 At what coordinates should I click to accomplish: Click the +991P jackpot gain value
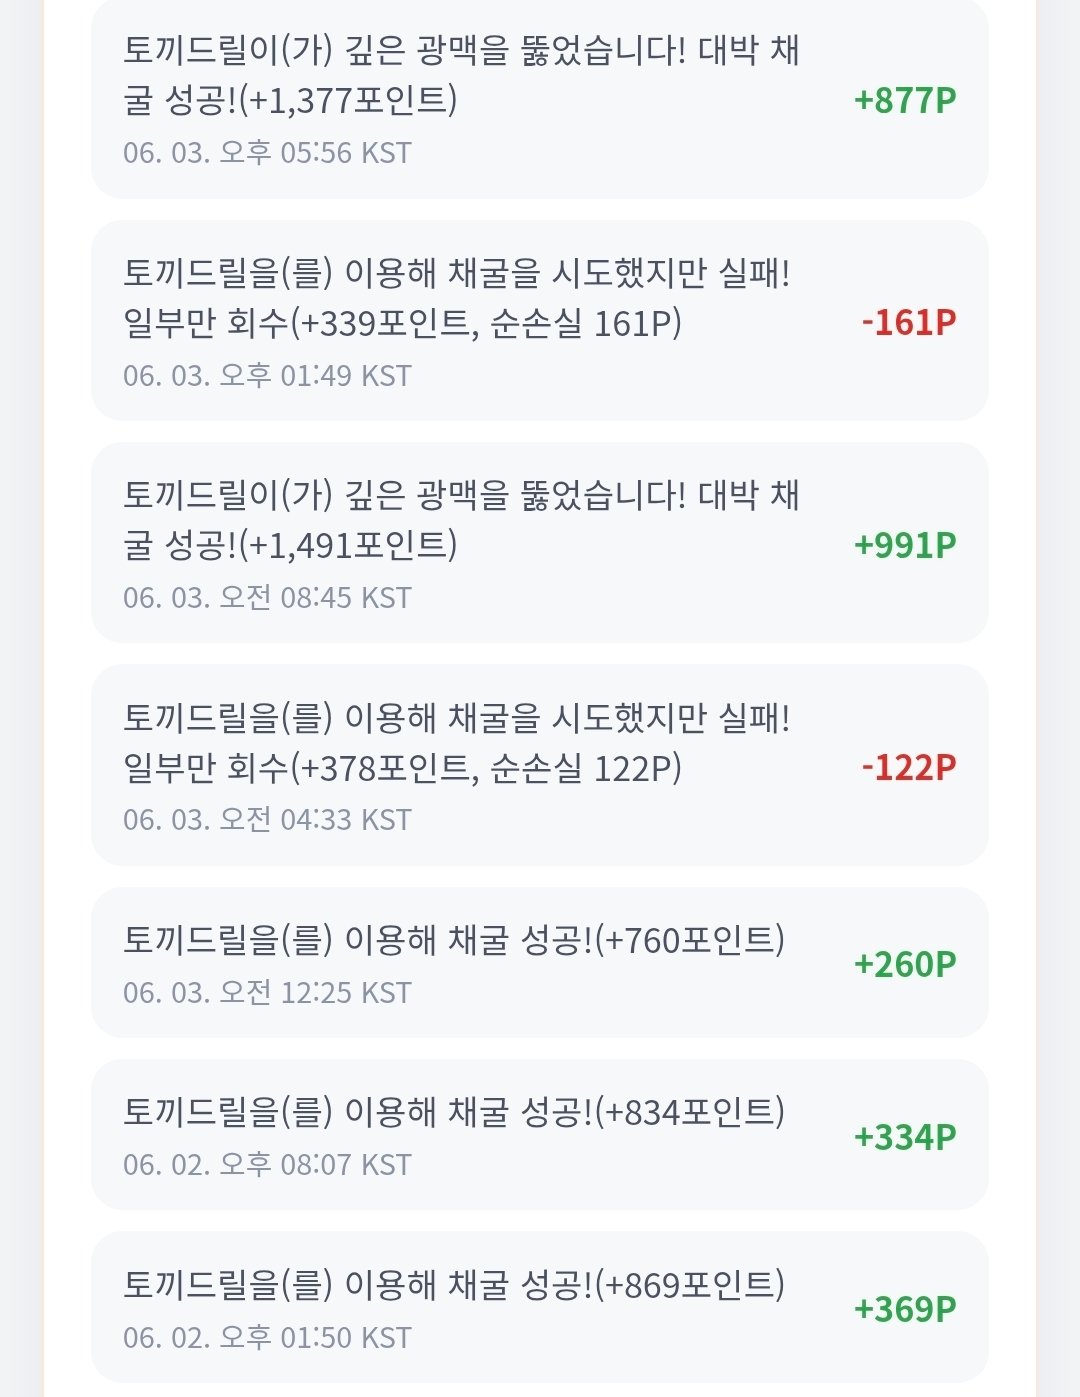(905, 545)
